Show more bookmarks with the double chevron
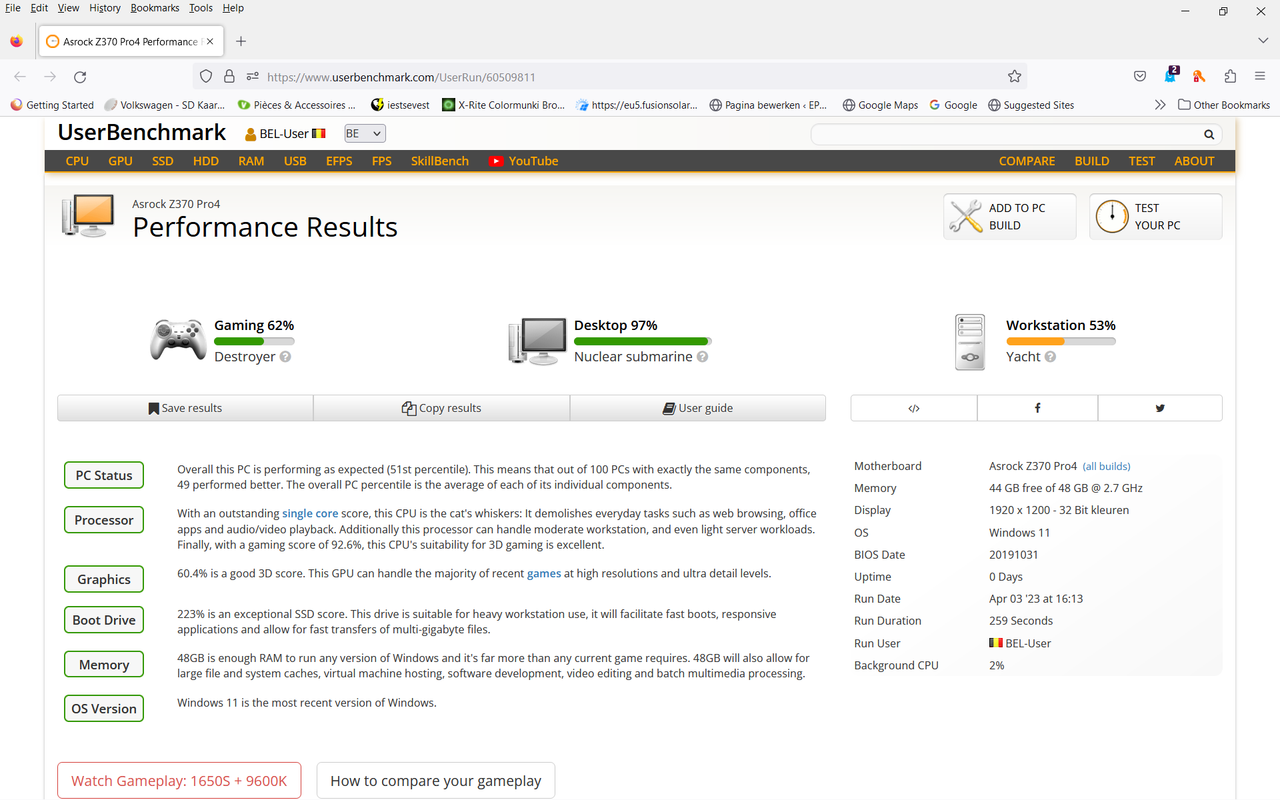 pyautogui.click(x=1160, y=104)
